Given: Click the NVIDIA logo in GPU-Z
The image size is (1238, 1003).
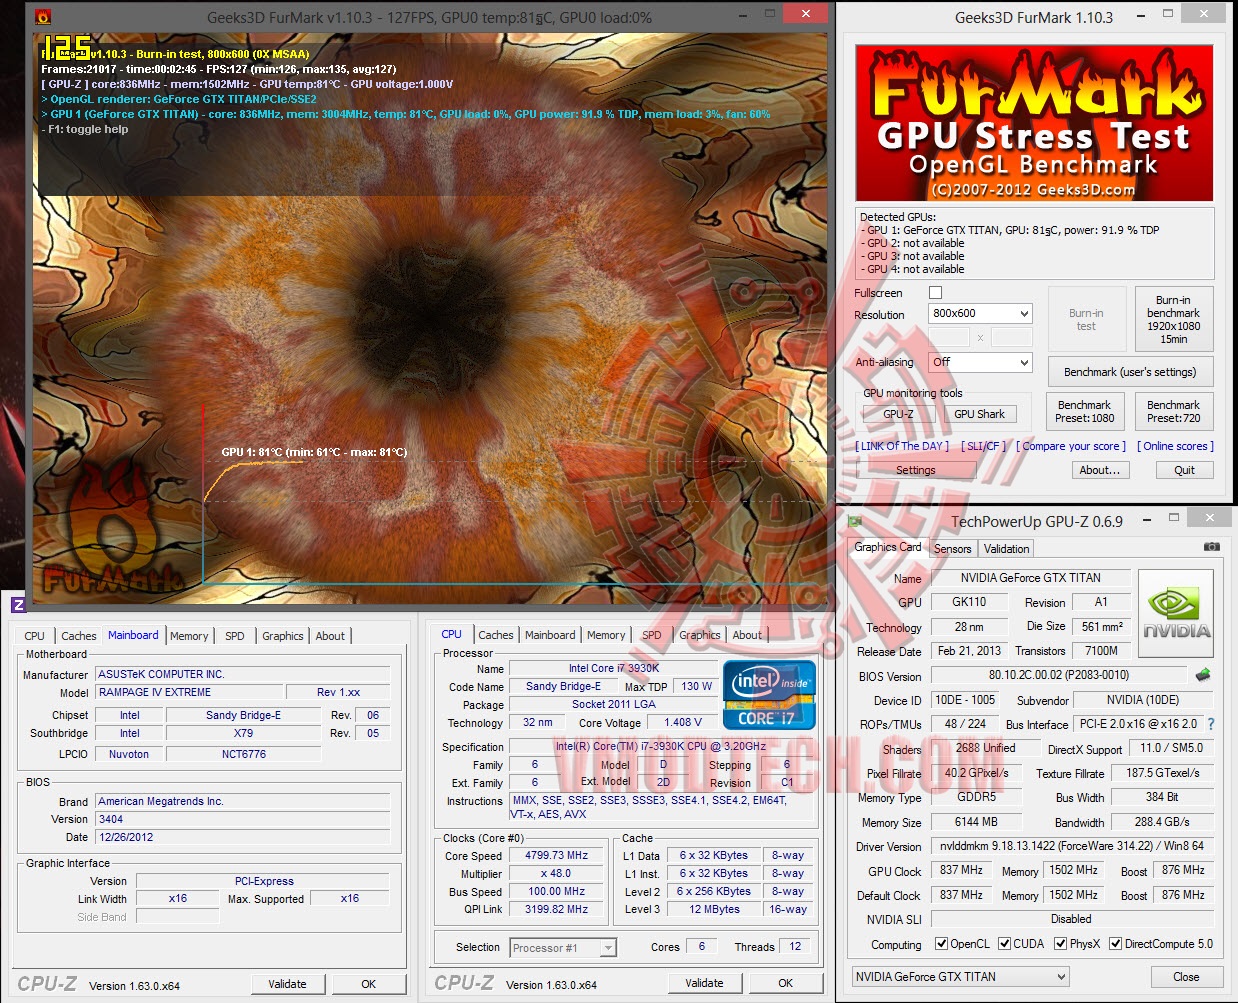Looking at the screenshot, I should pyautogui.click(x=1176, y=615).
